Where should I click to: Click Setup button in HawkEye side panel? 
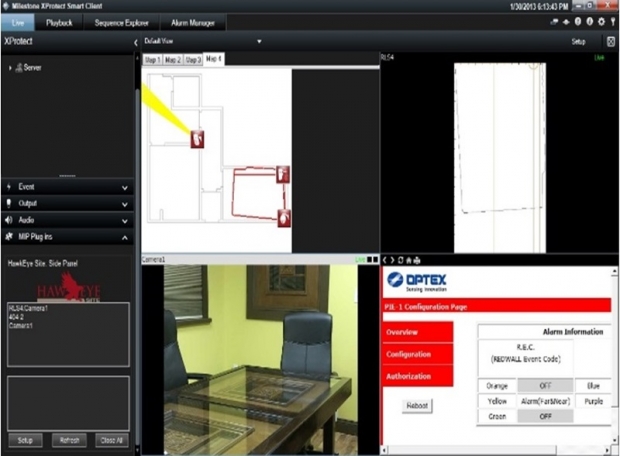(25, 440)
